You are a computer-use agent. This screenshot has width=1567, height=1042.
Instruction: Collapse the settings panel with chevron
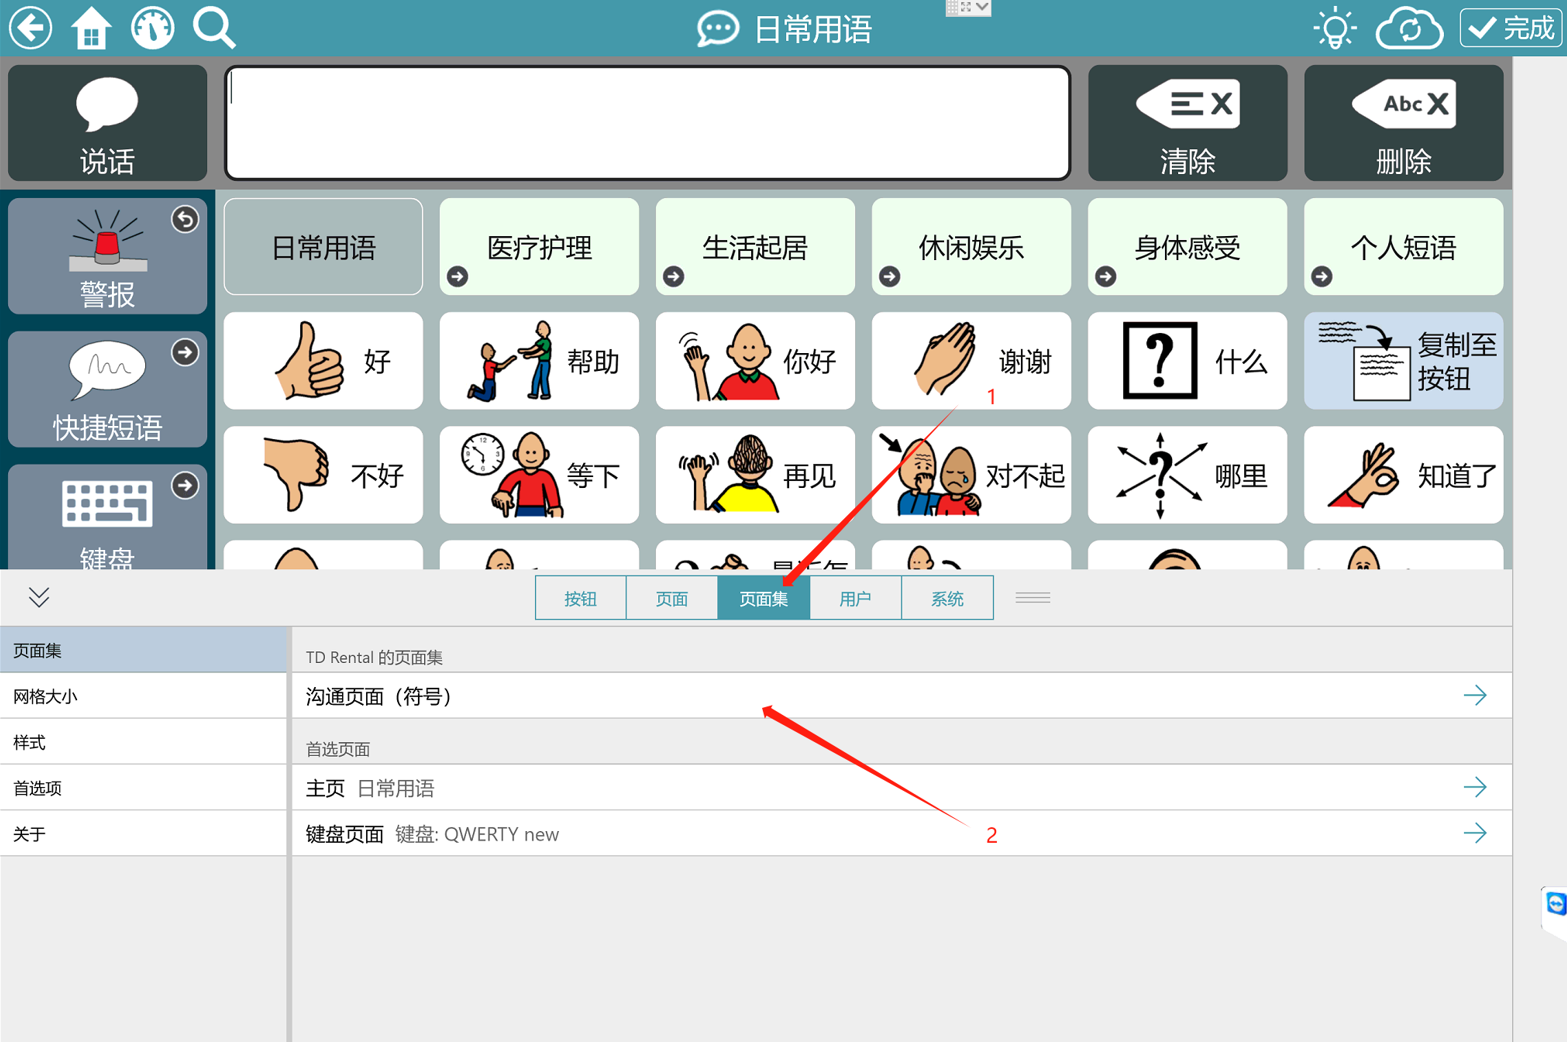tap(39, 598)
